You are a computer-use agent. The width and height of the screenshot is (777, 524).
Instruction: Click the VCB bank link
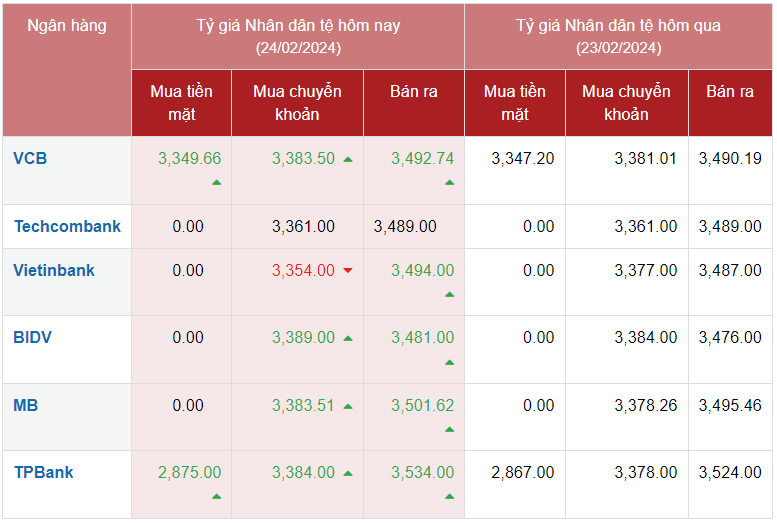pyautogui.click(x=30, y=158)
